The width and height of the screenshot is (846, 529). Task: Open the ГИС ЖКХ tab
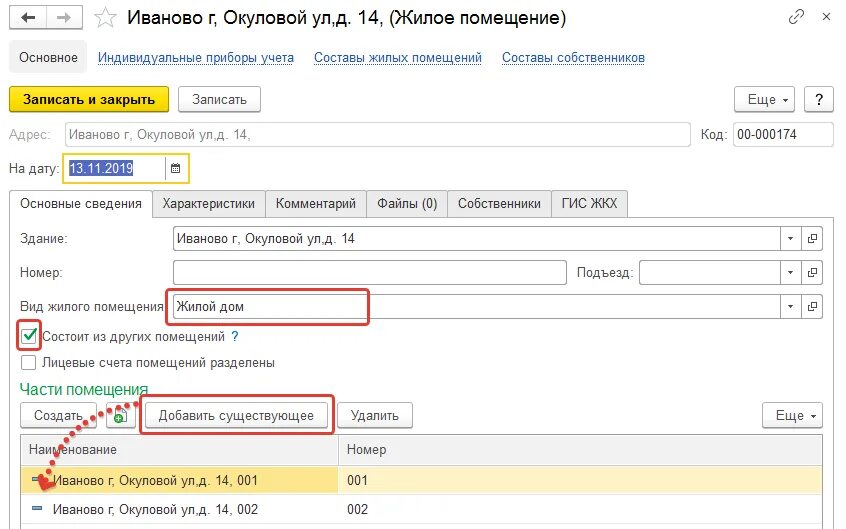589,203
